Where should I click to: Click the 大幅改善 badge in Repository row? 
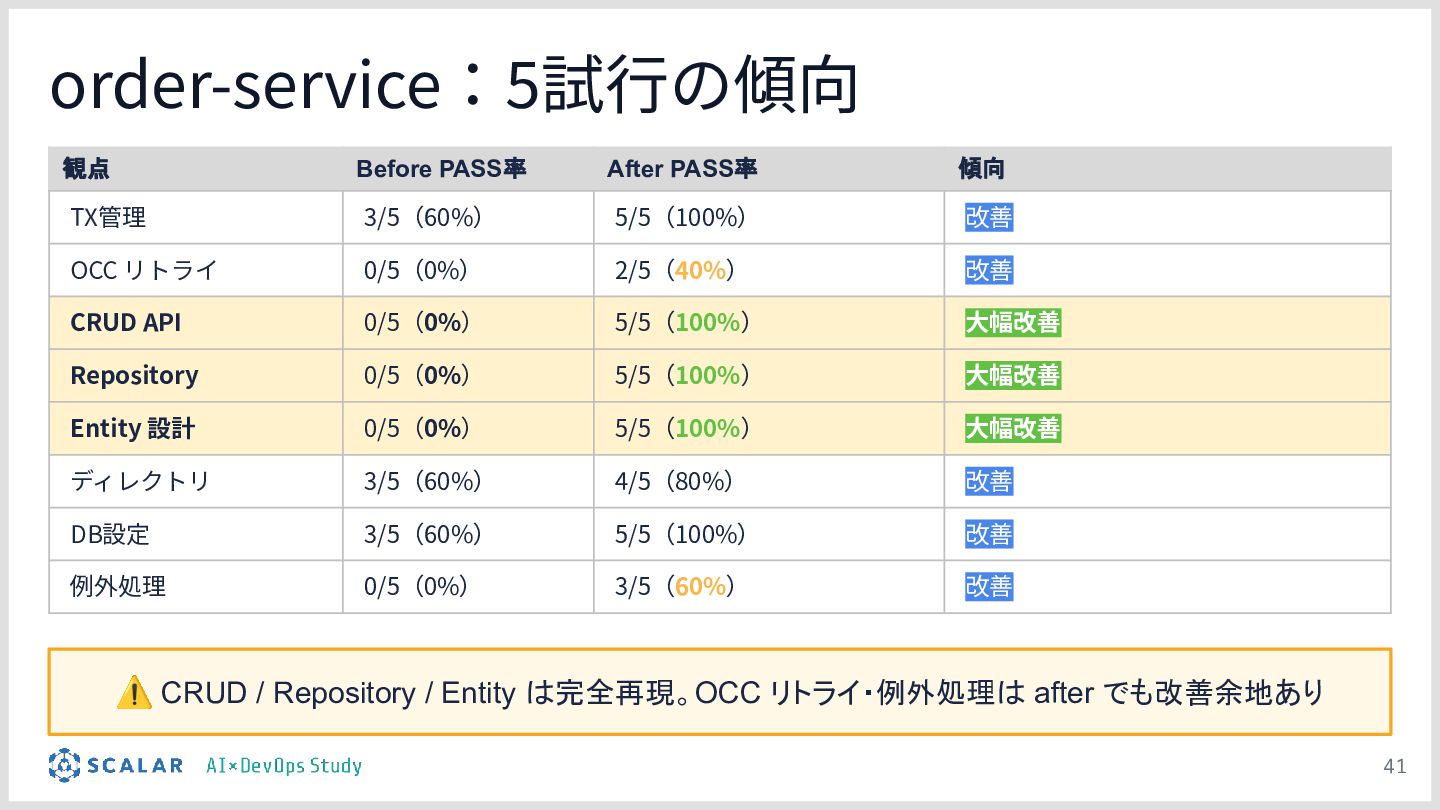coord(1012,376)
